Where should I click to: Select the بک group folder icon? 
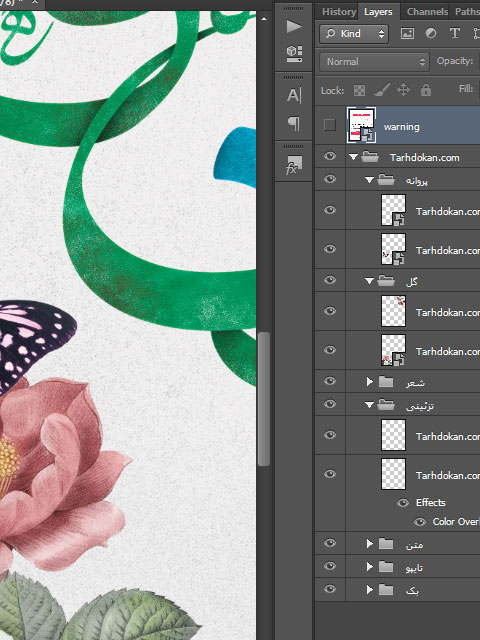[386, 590]
